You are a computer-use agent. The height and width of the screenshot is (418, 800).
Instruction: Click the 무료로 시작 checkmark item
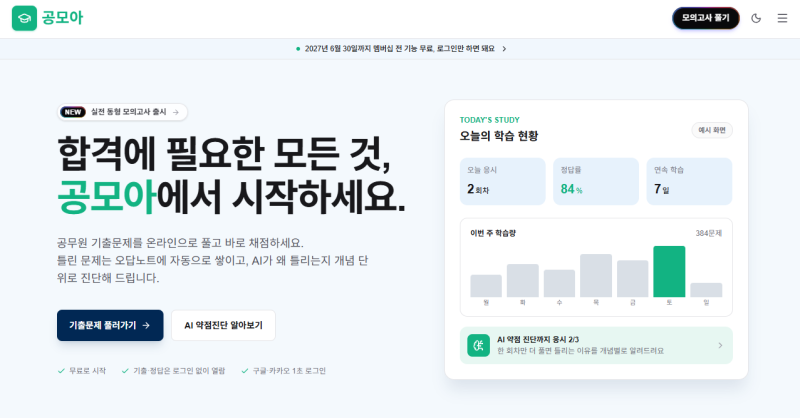82,371
